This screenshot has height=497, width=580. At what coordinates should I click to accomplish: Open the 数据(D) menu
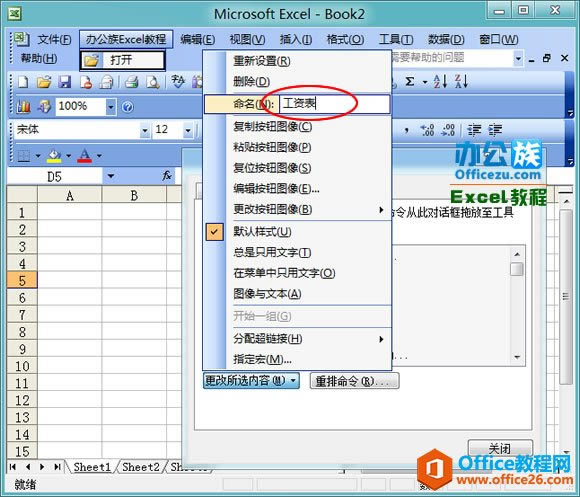click(x=446, y=39)
